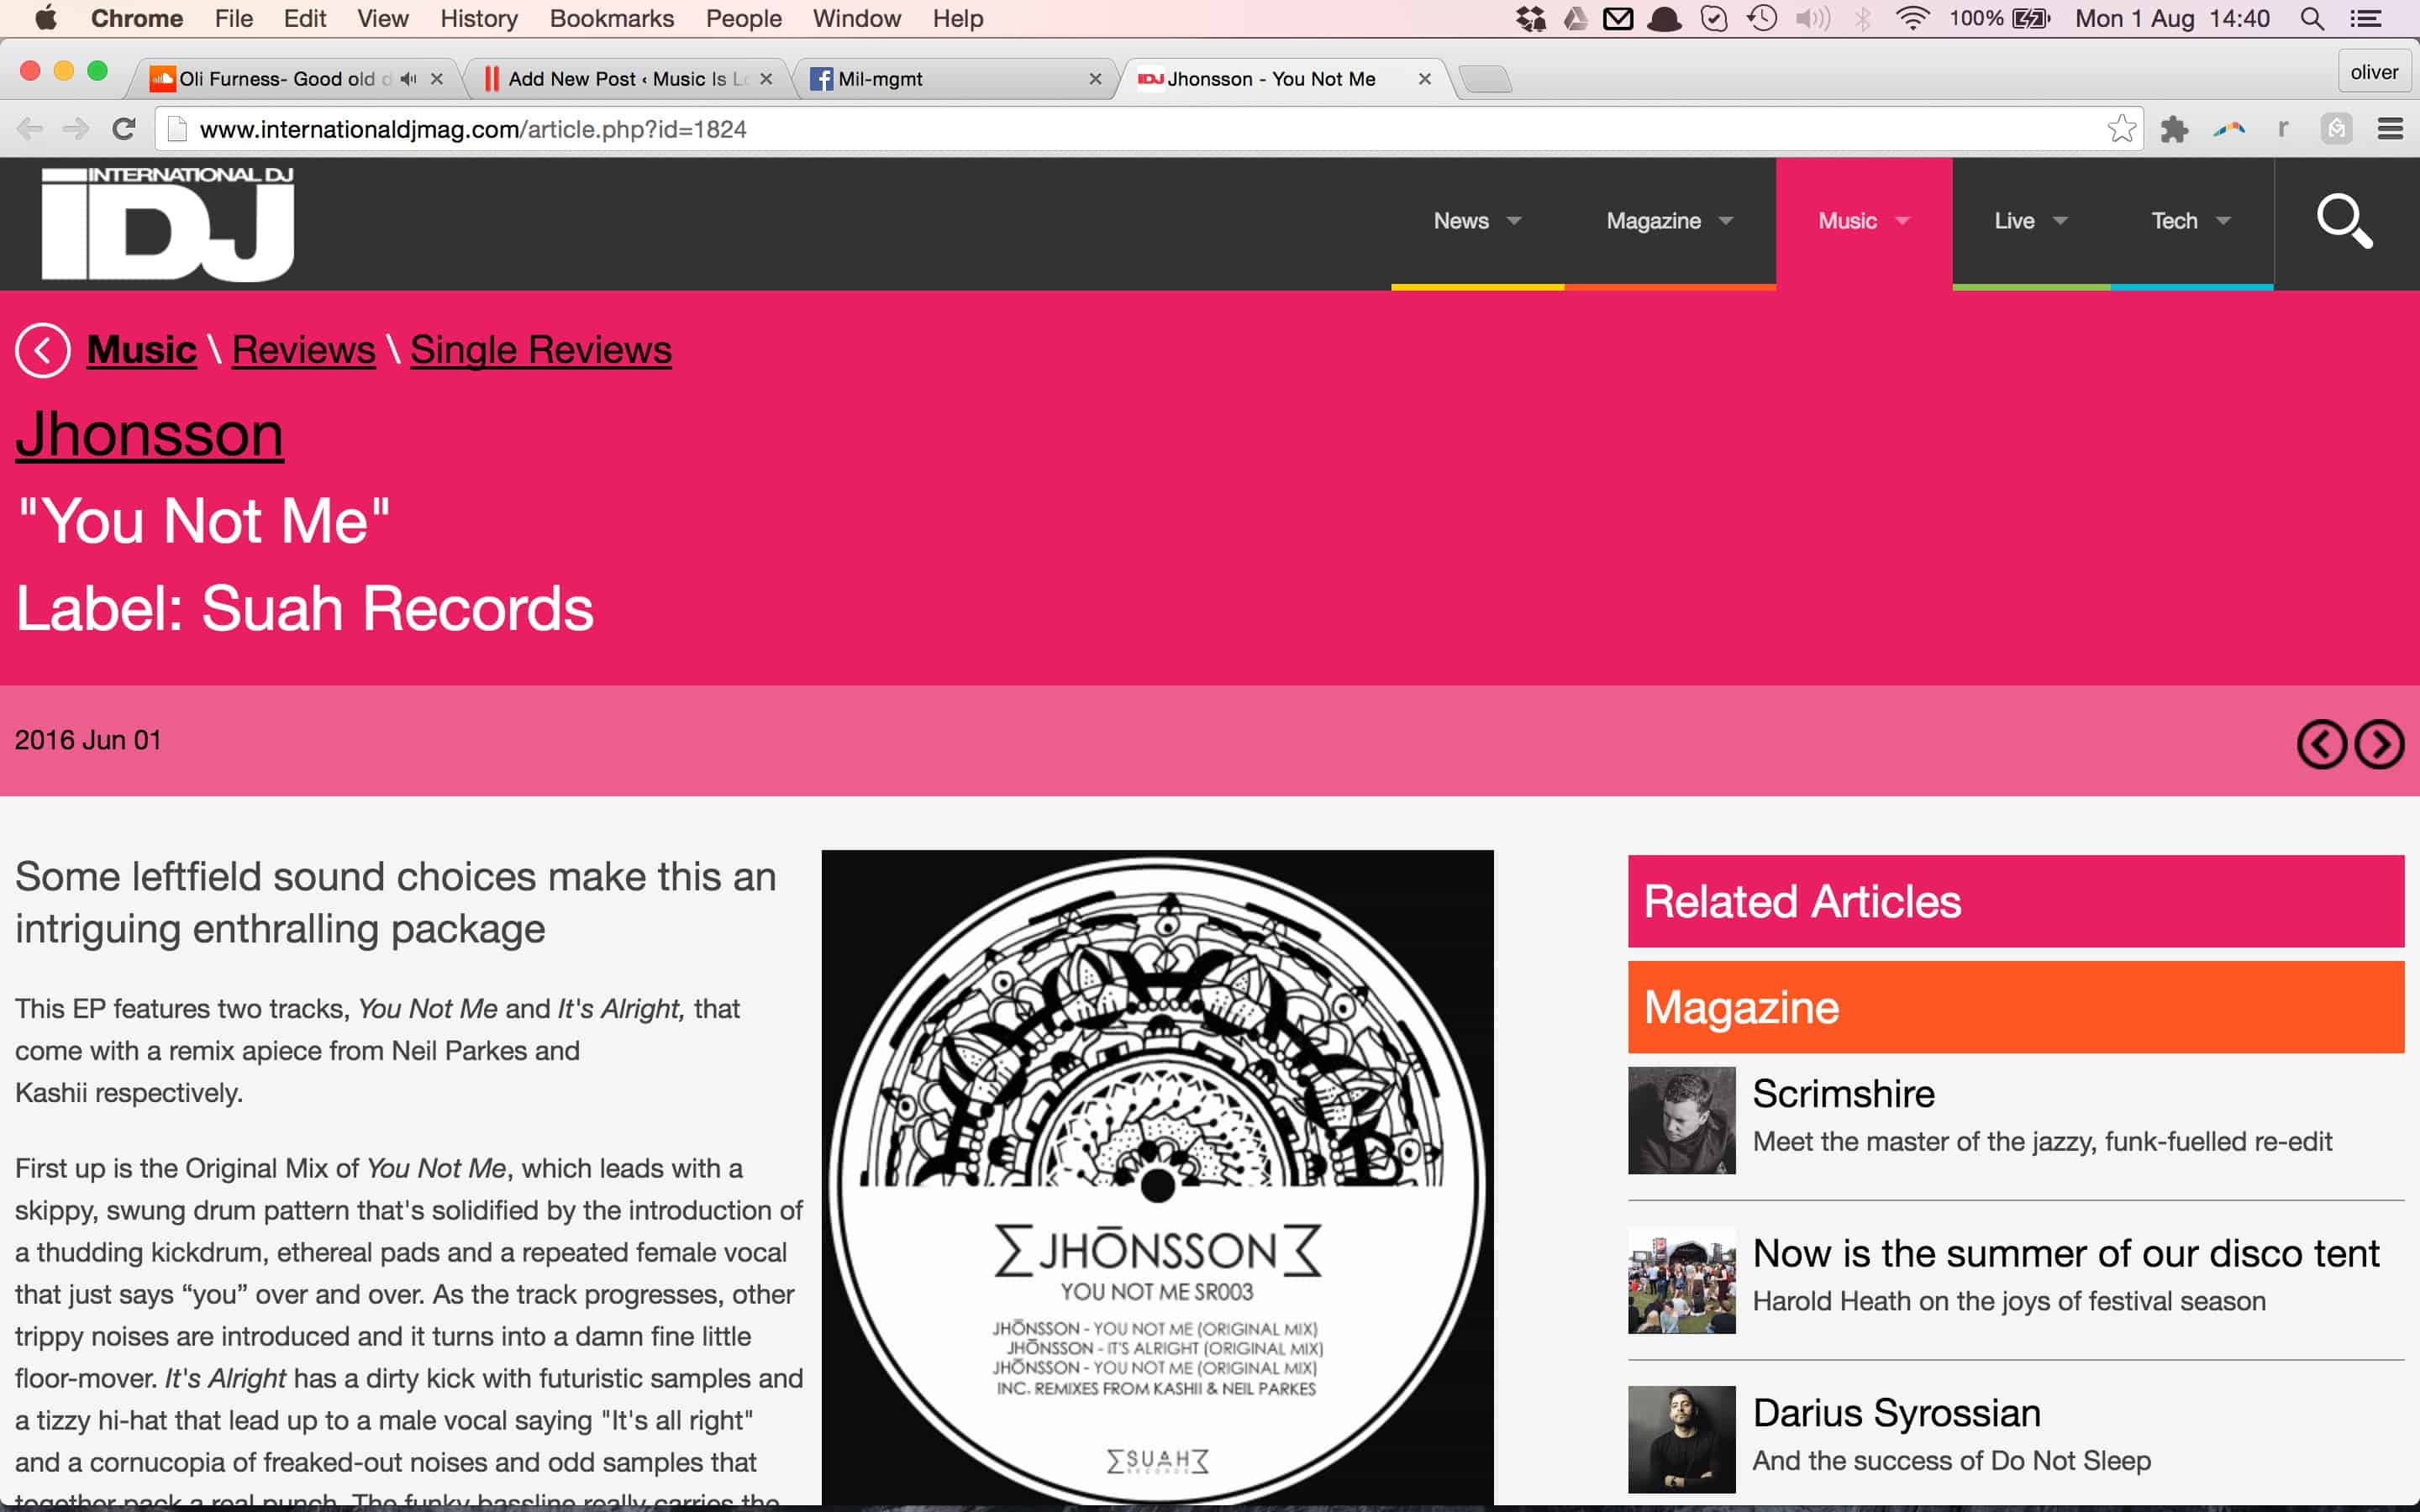The image size is (2420, 1512).
Task: Click the browser back arrow
Action: pyautogui.click(x=30, y=129)
